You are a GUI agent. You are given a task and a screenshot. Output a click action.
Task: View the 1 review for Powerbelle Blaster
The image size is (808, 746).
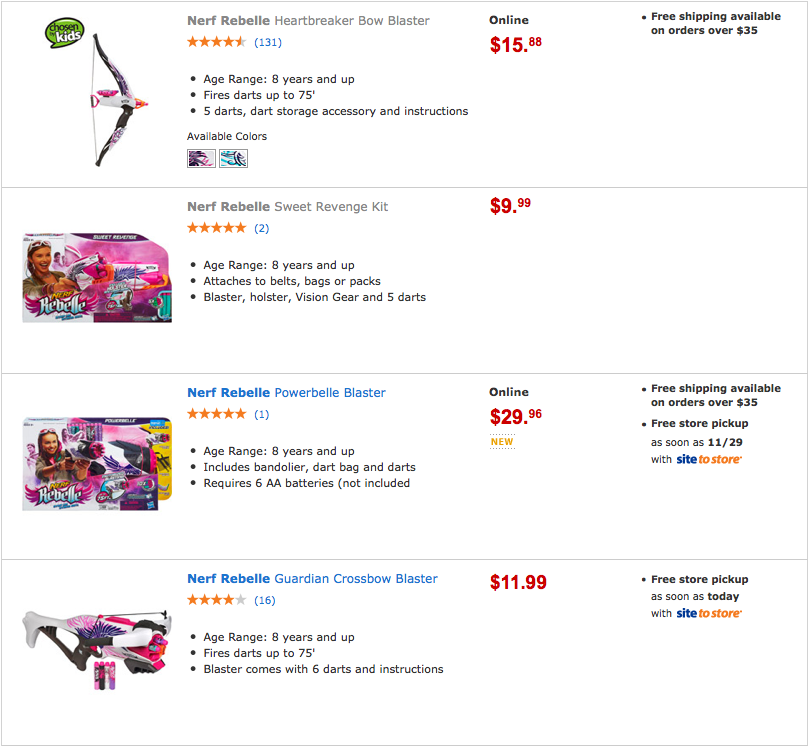coord(261,414)
